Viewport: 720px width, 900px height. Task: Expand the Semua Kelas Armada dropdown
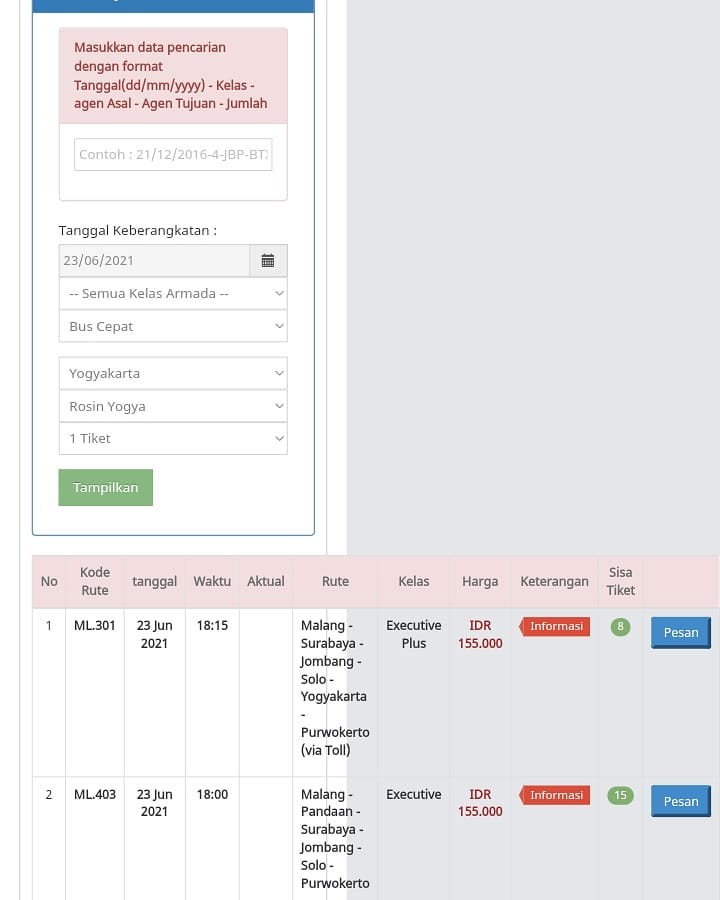(x=173, y=294)
